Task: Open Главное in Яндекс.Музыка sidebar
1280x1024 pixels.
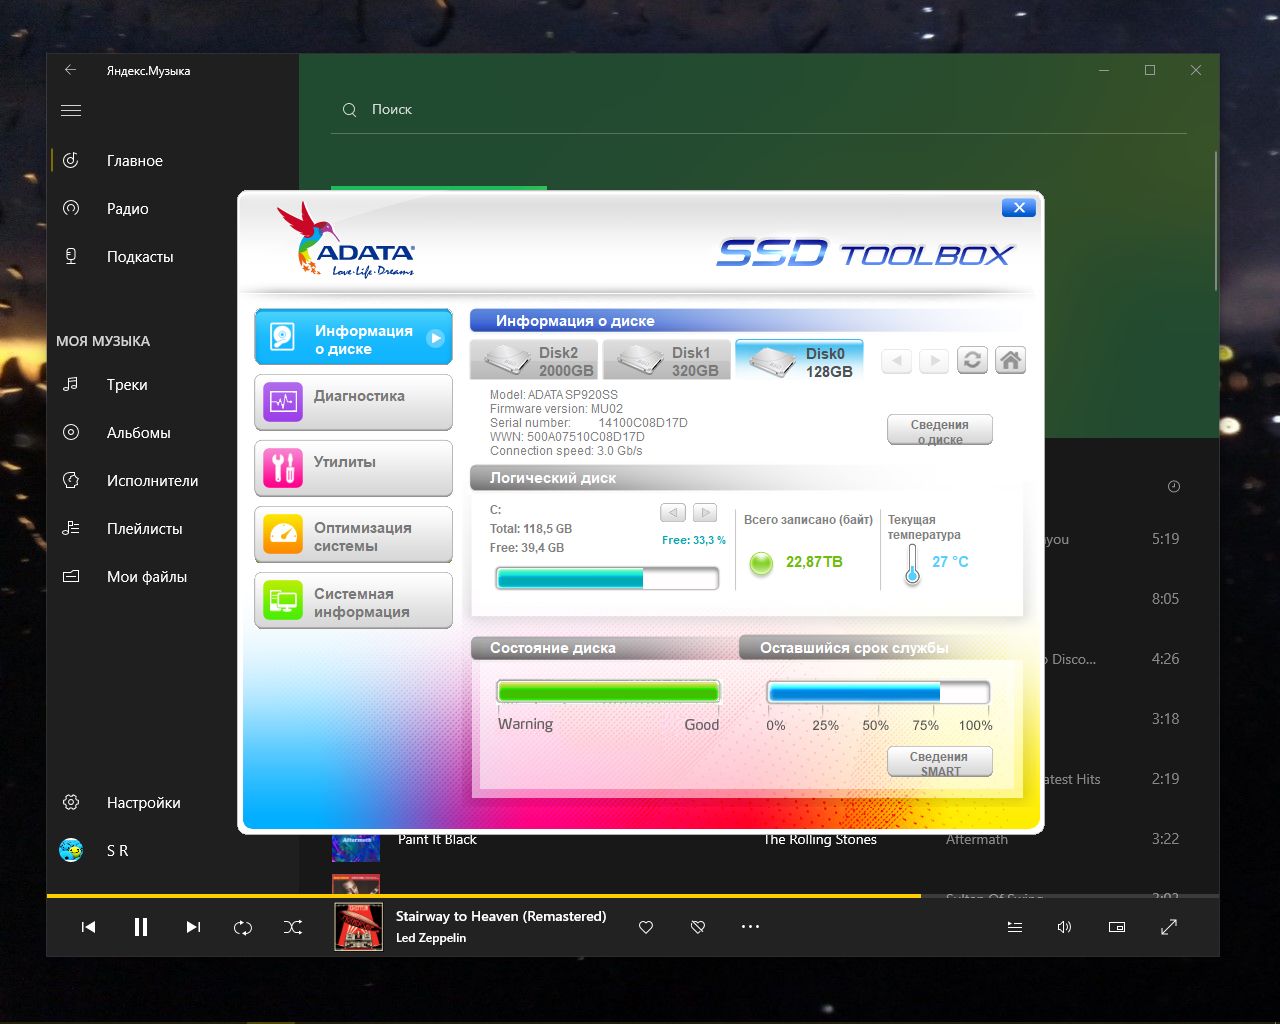Action: [x=172, y=161]
